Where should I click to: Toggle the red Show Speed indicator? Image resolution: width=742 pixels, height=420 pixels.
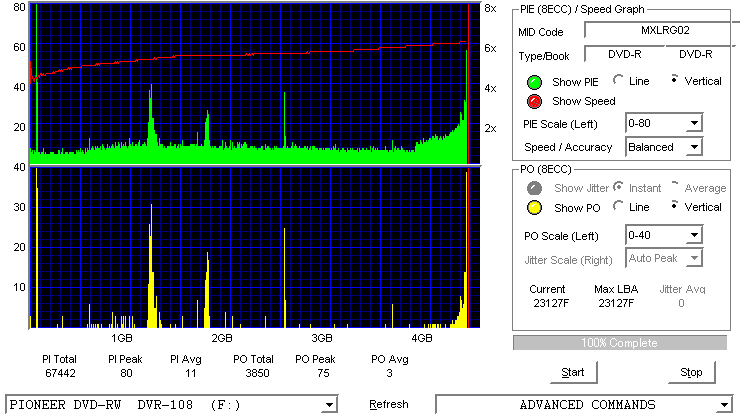[534, 101]
